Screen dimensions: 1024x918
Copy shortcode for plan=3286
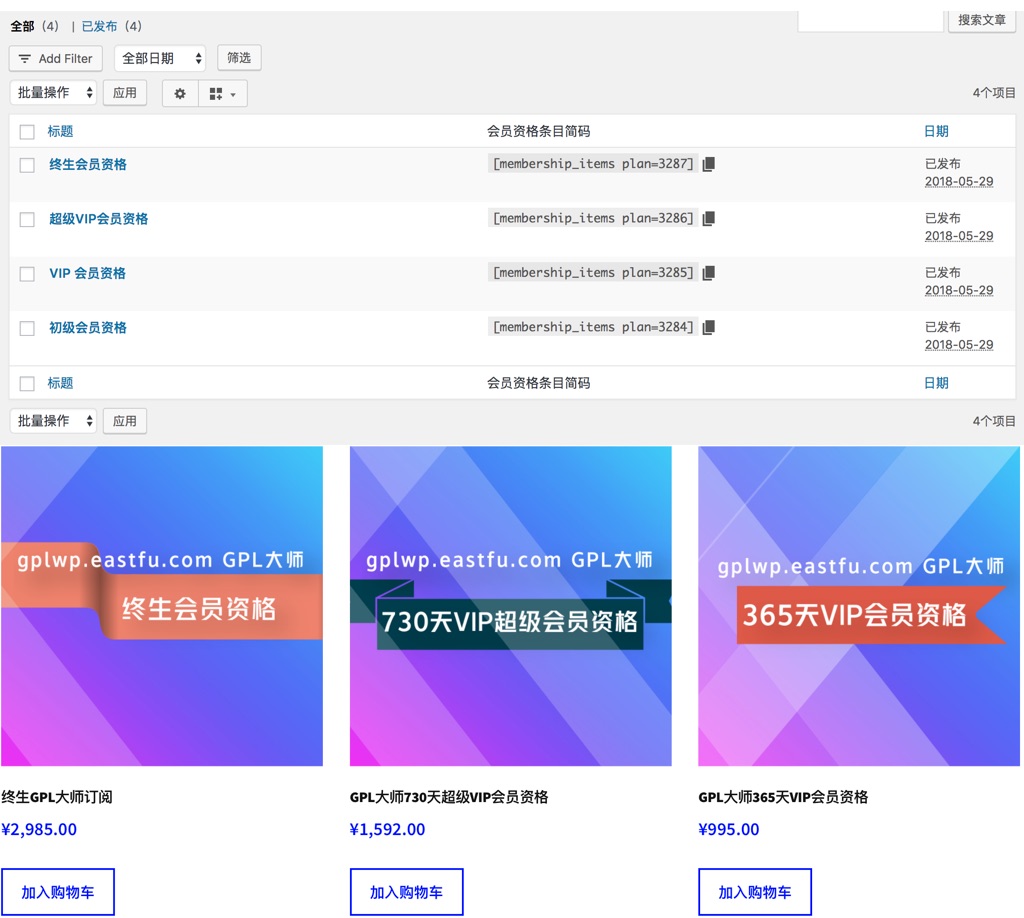tap(709, 218)
